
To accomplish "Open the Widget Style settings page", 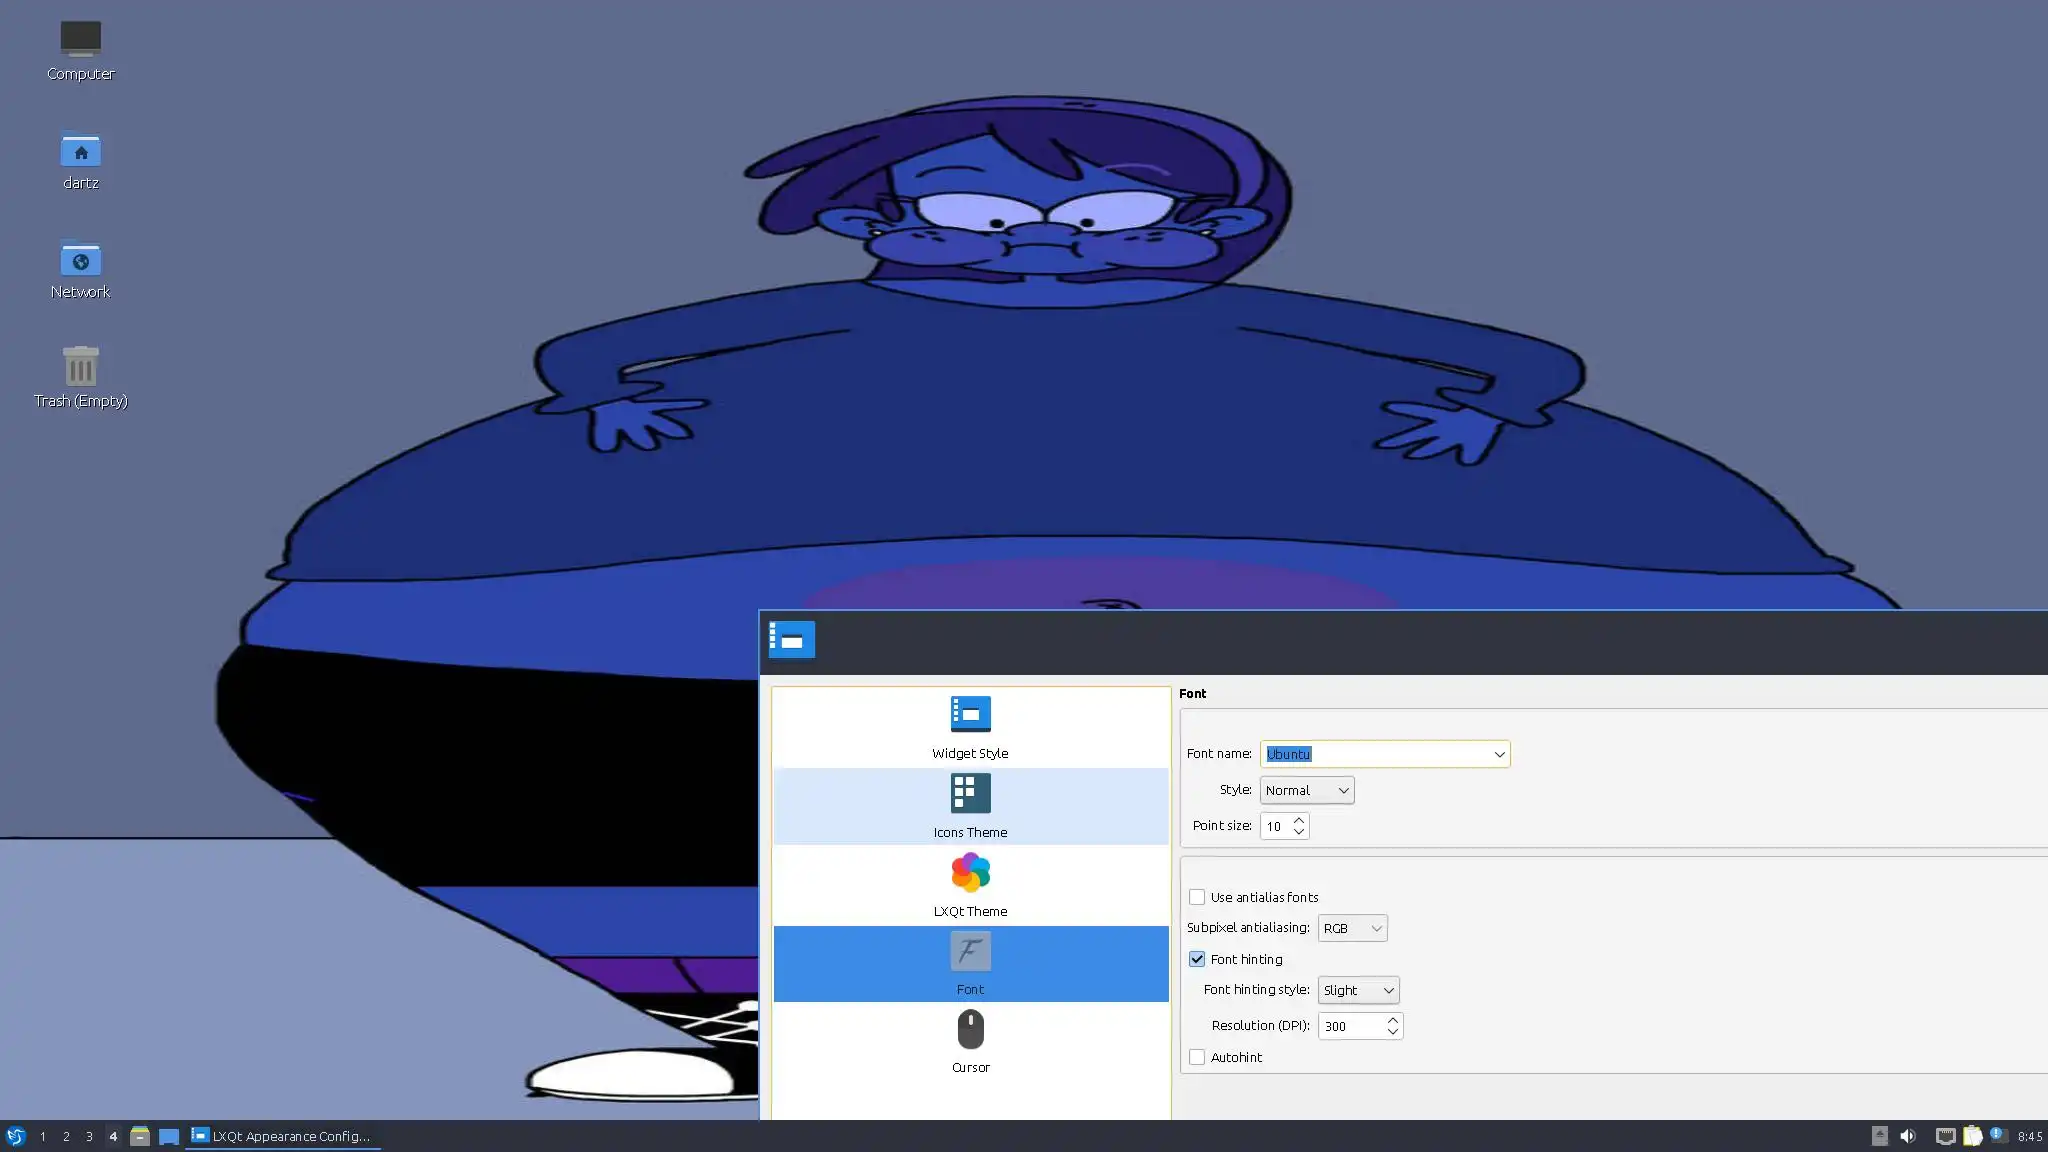I will click(x=969, y=727).
